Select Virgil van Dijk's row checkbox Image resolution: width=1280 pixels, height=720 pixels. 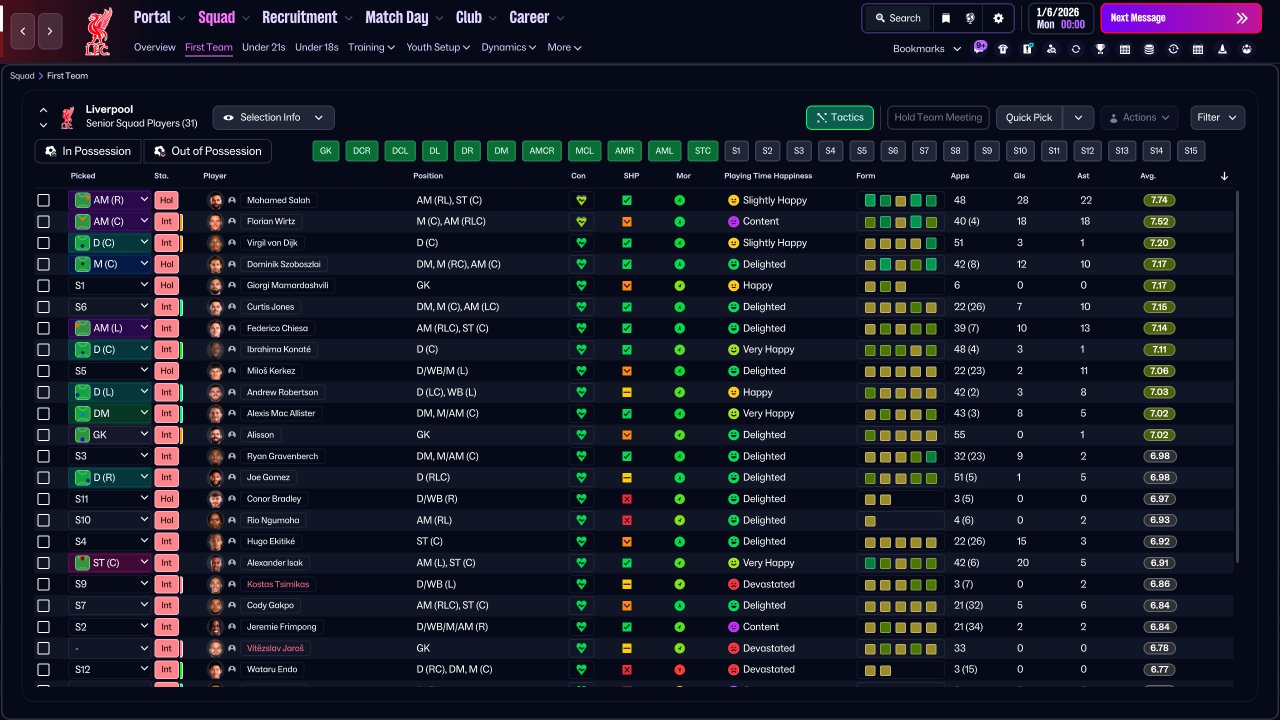click(x=43, y=243)
